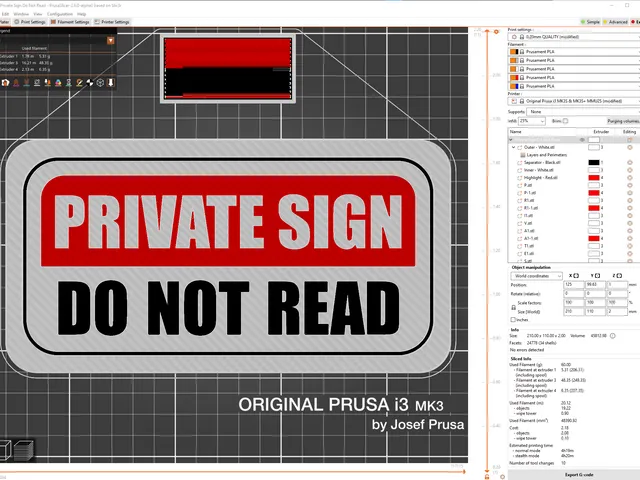This screenshot has width=640, height=480.
Task: Click the Purging volumes button
Action: [x=623, y=121]
